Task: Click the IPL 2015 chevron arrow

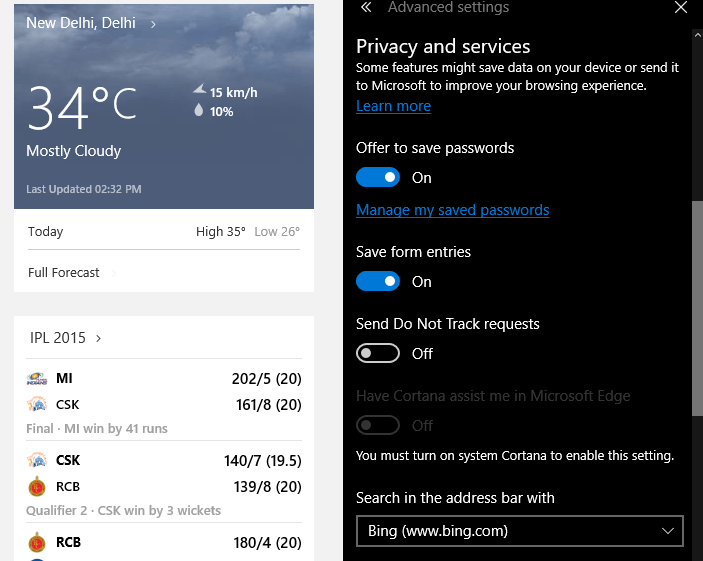Action: click(x=99, y=338)
